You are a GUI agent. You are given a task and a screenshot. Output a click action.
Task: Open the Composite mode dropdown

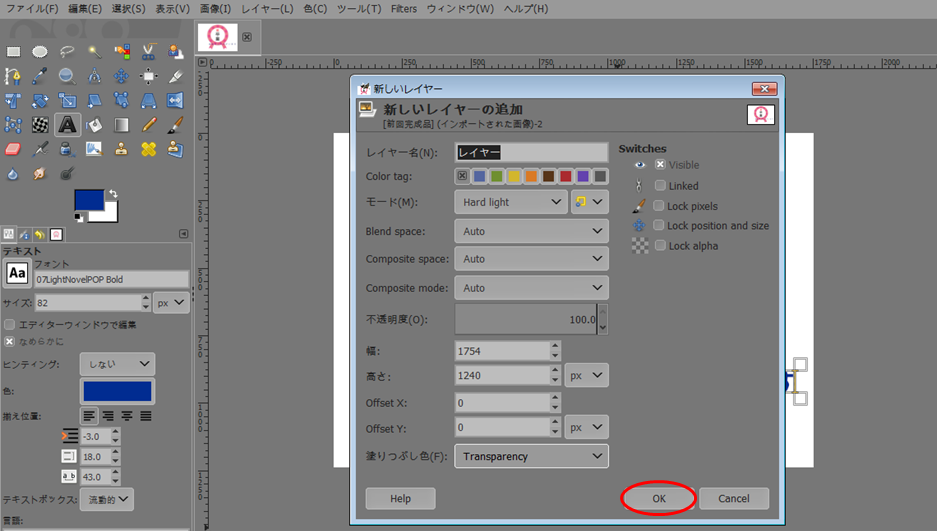click(x=531, y=288)
